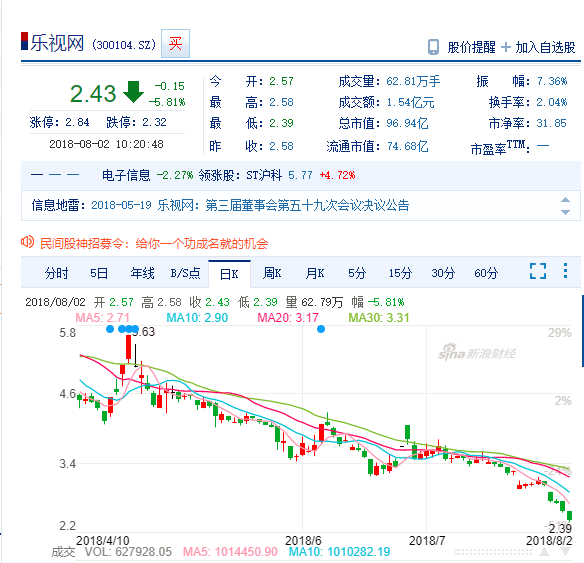Screen dimensions: 584x563
Task: Switch to the 分时 chart tab
Action: (56, 273)
